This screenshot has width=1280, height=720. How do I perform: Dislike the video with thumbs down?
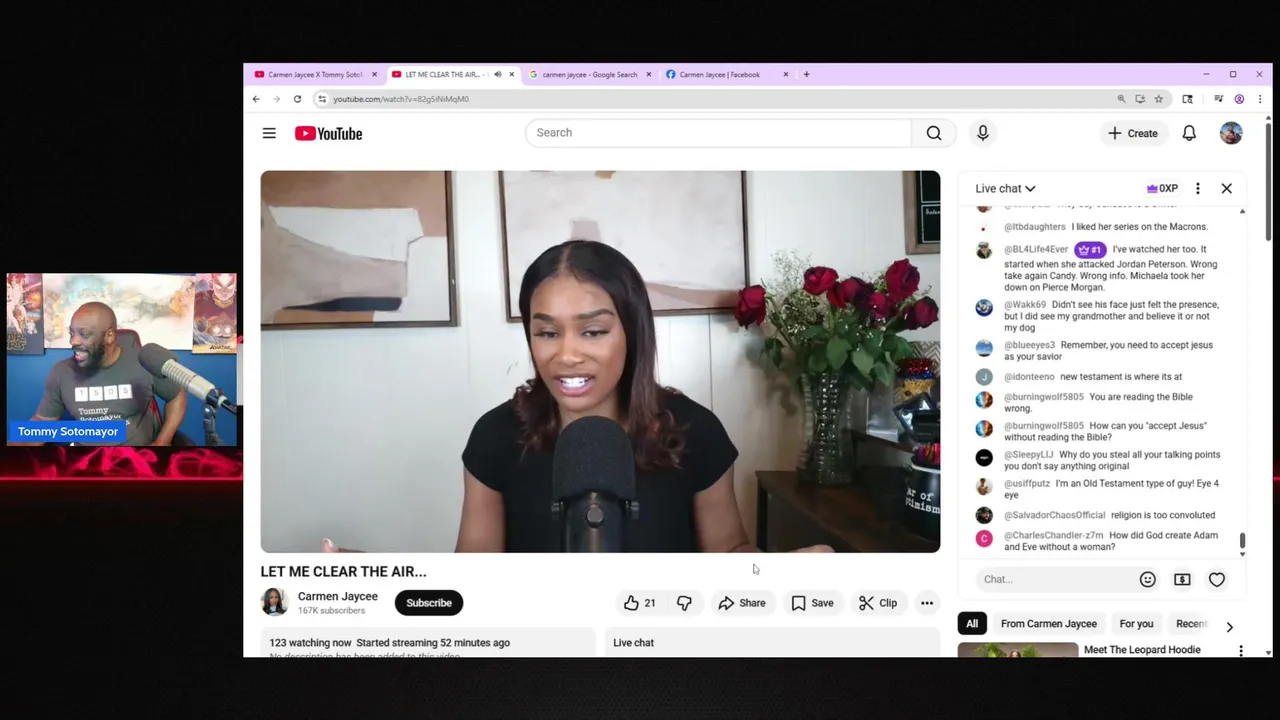point(684,603)
